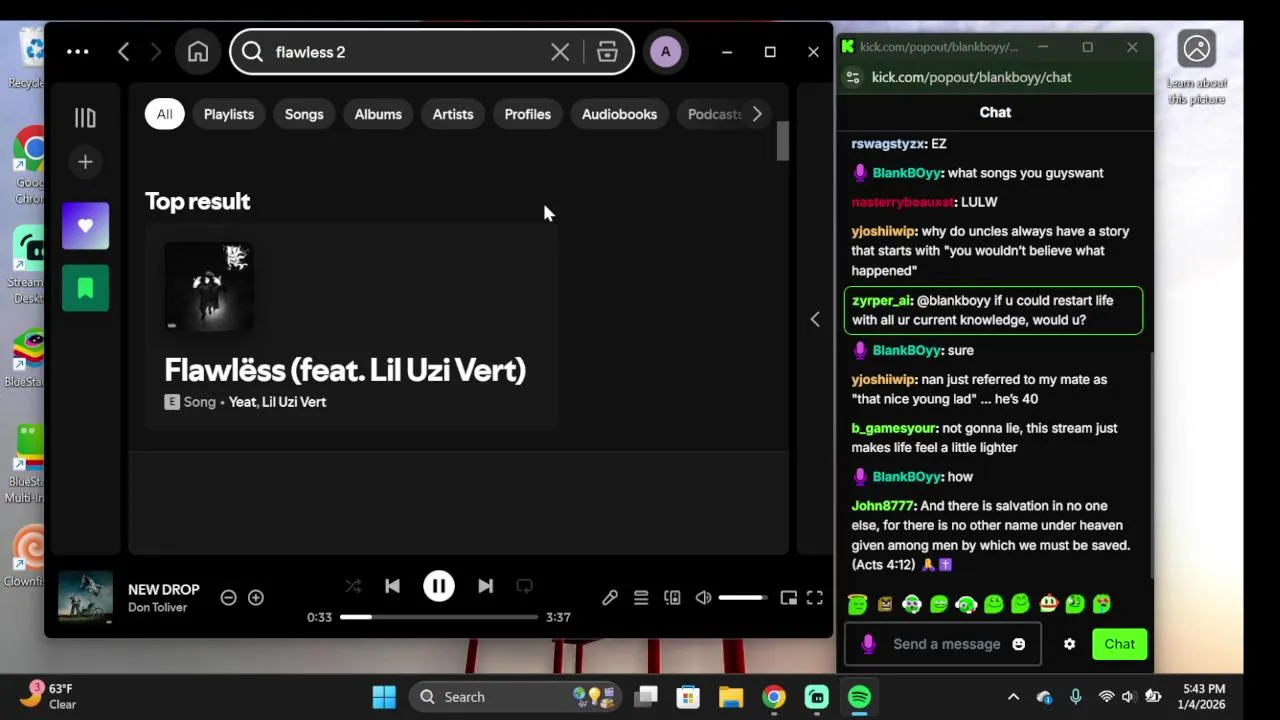The height and width of the screenshot is (720, 1280).
Task: Enter Spotify full screen mode
Action: [815, 598]
